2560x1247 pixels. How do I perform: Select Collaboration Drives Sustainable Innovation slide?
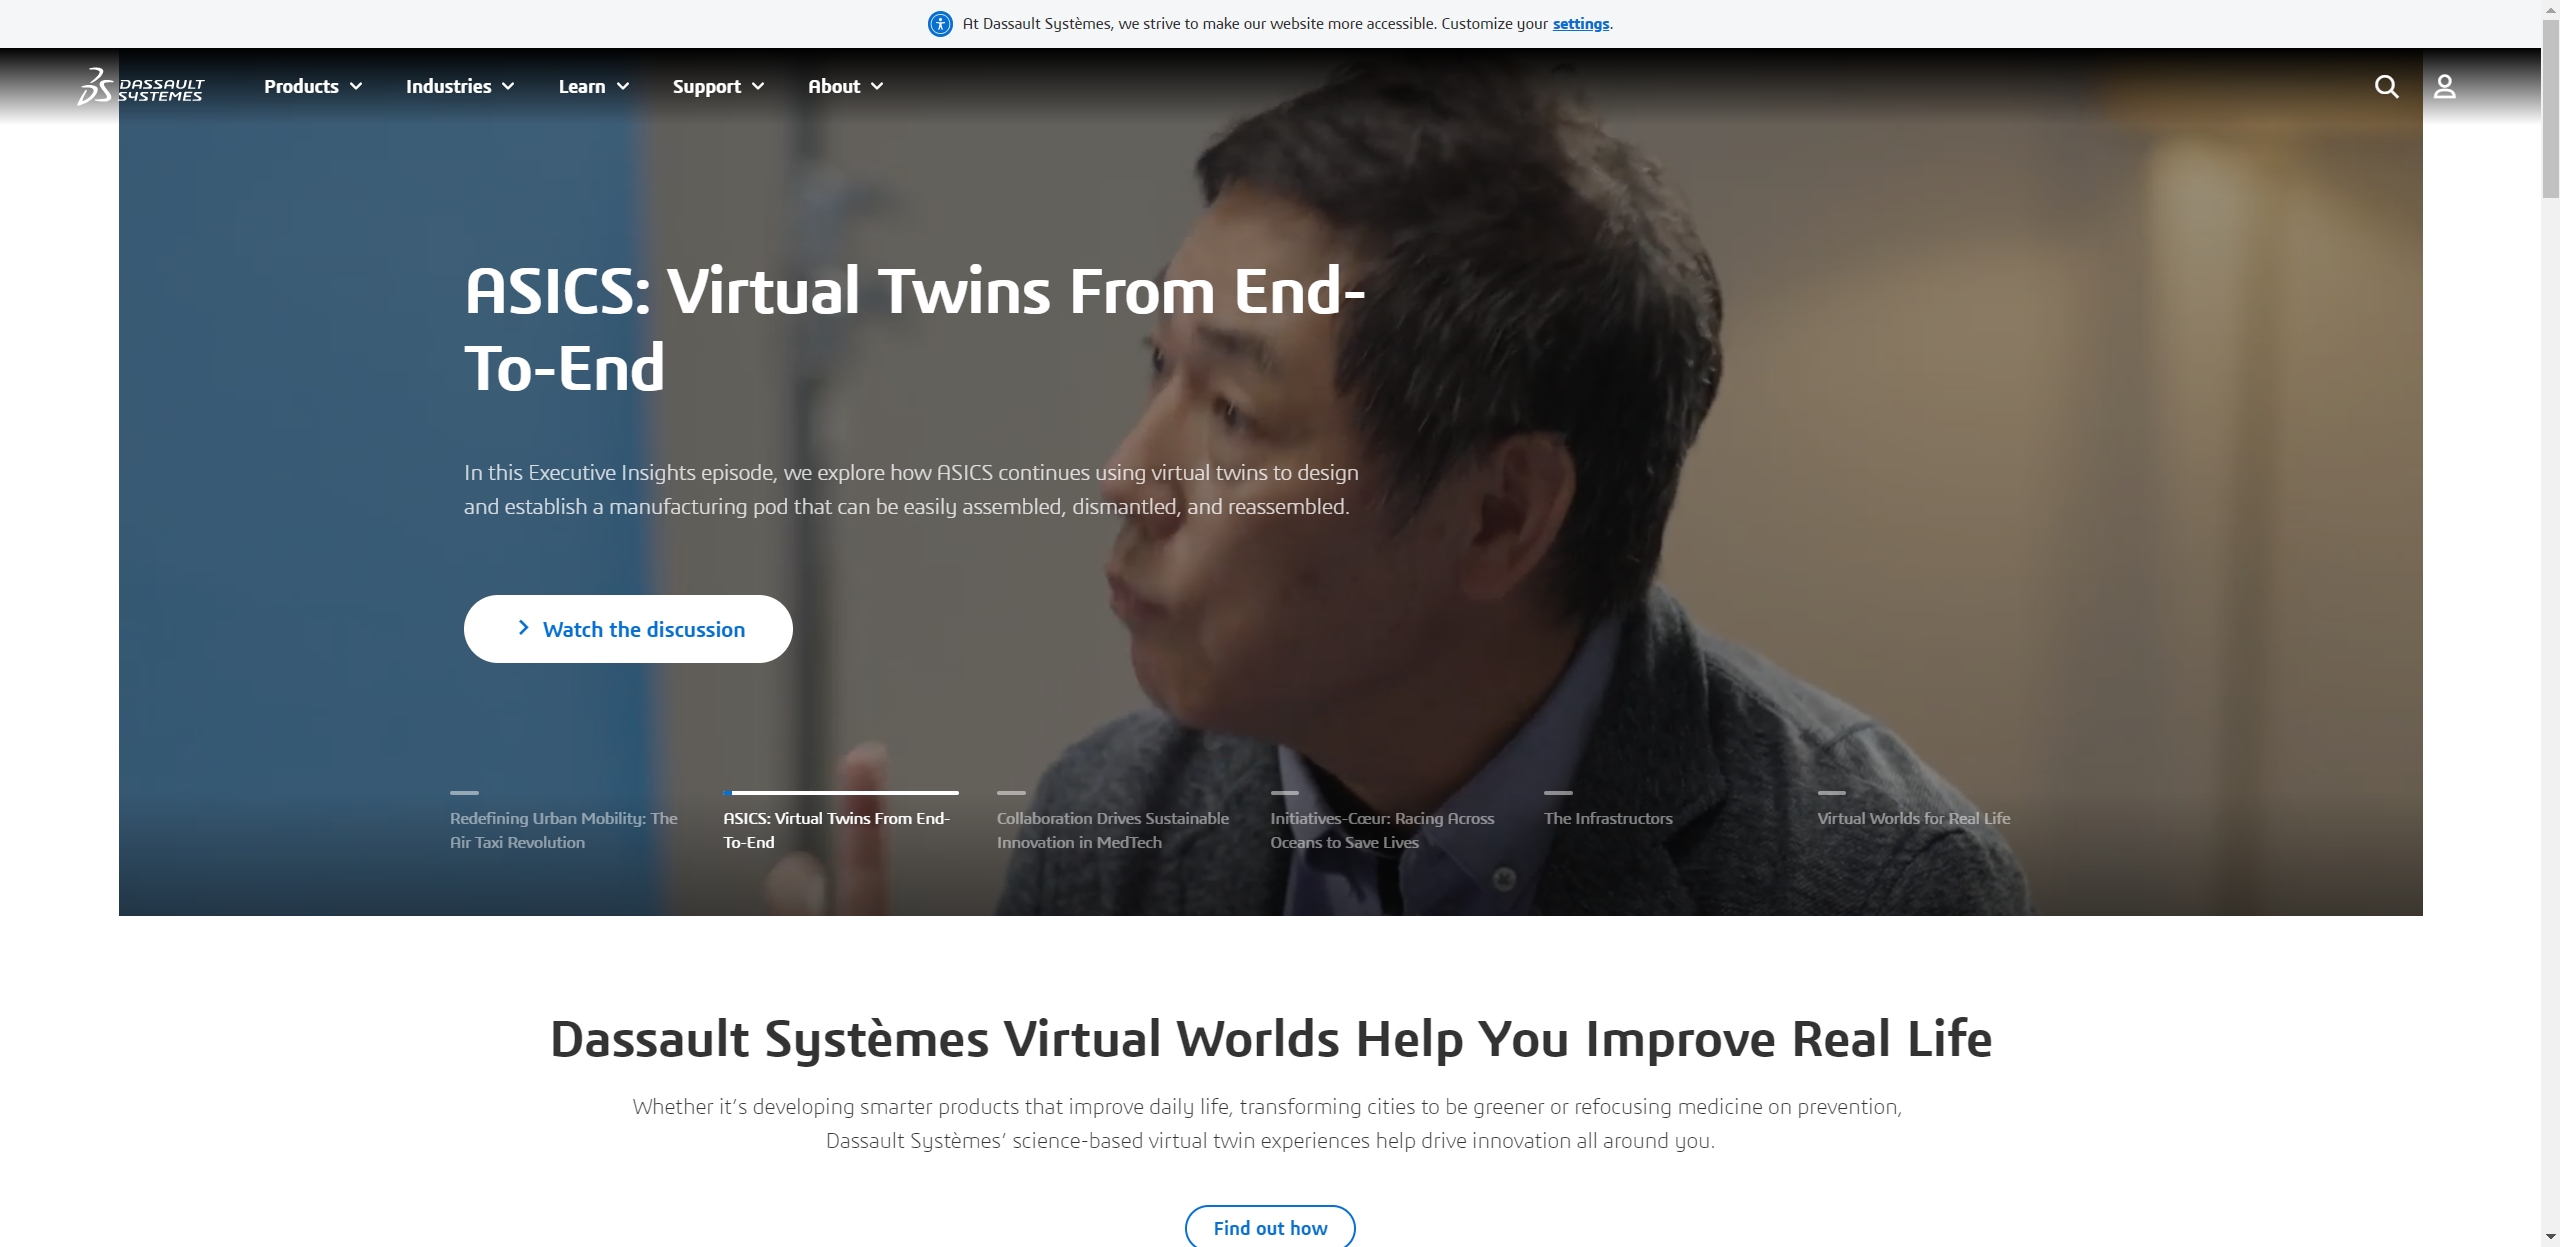(x=1112, y=830)
